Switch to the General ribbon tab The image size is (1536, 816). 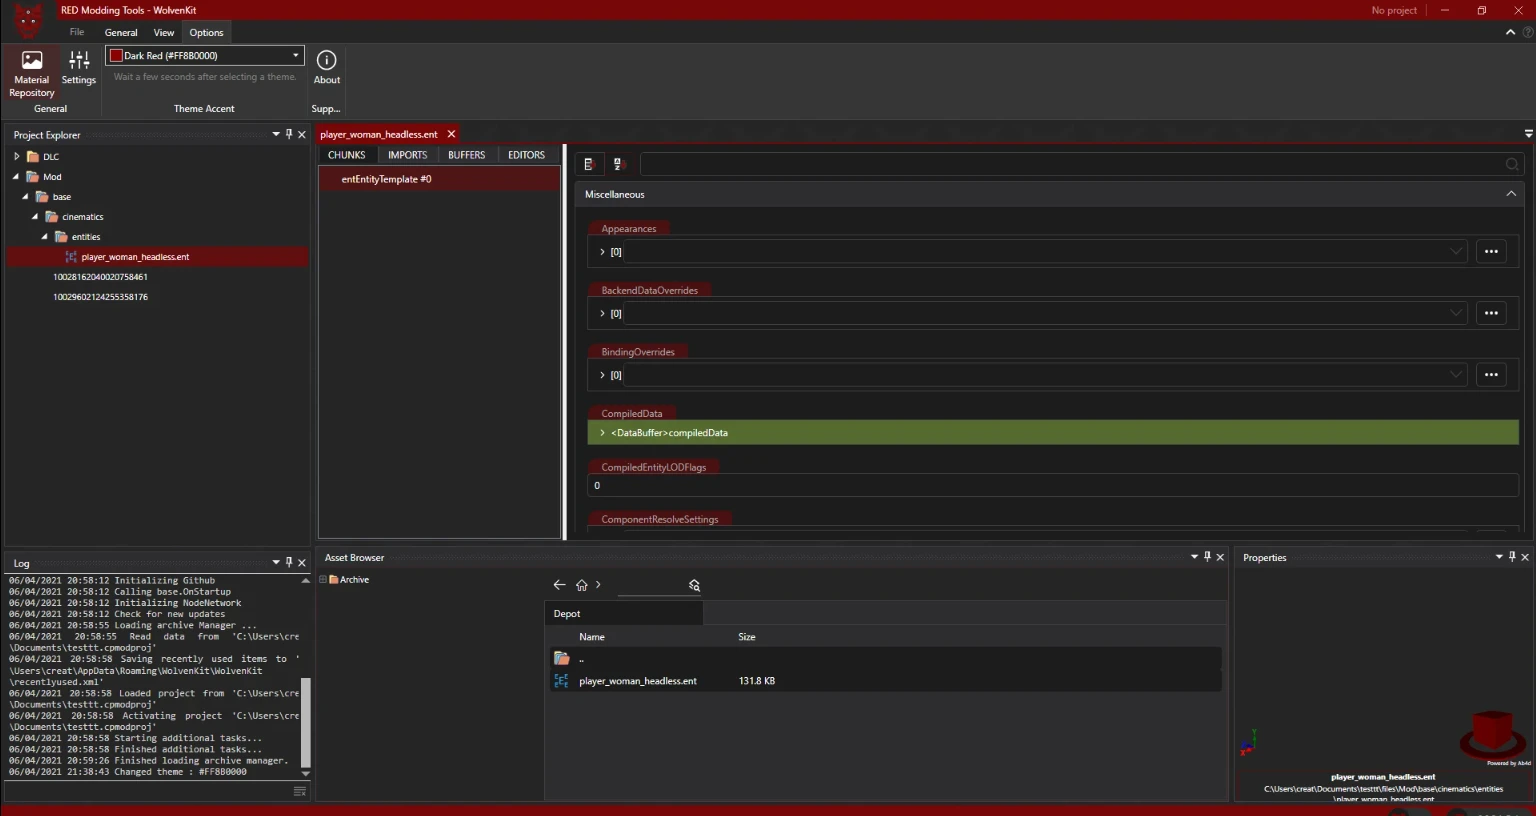click(x=121, y=32)
